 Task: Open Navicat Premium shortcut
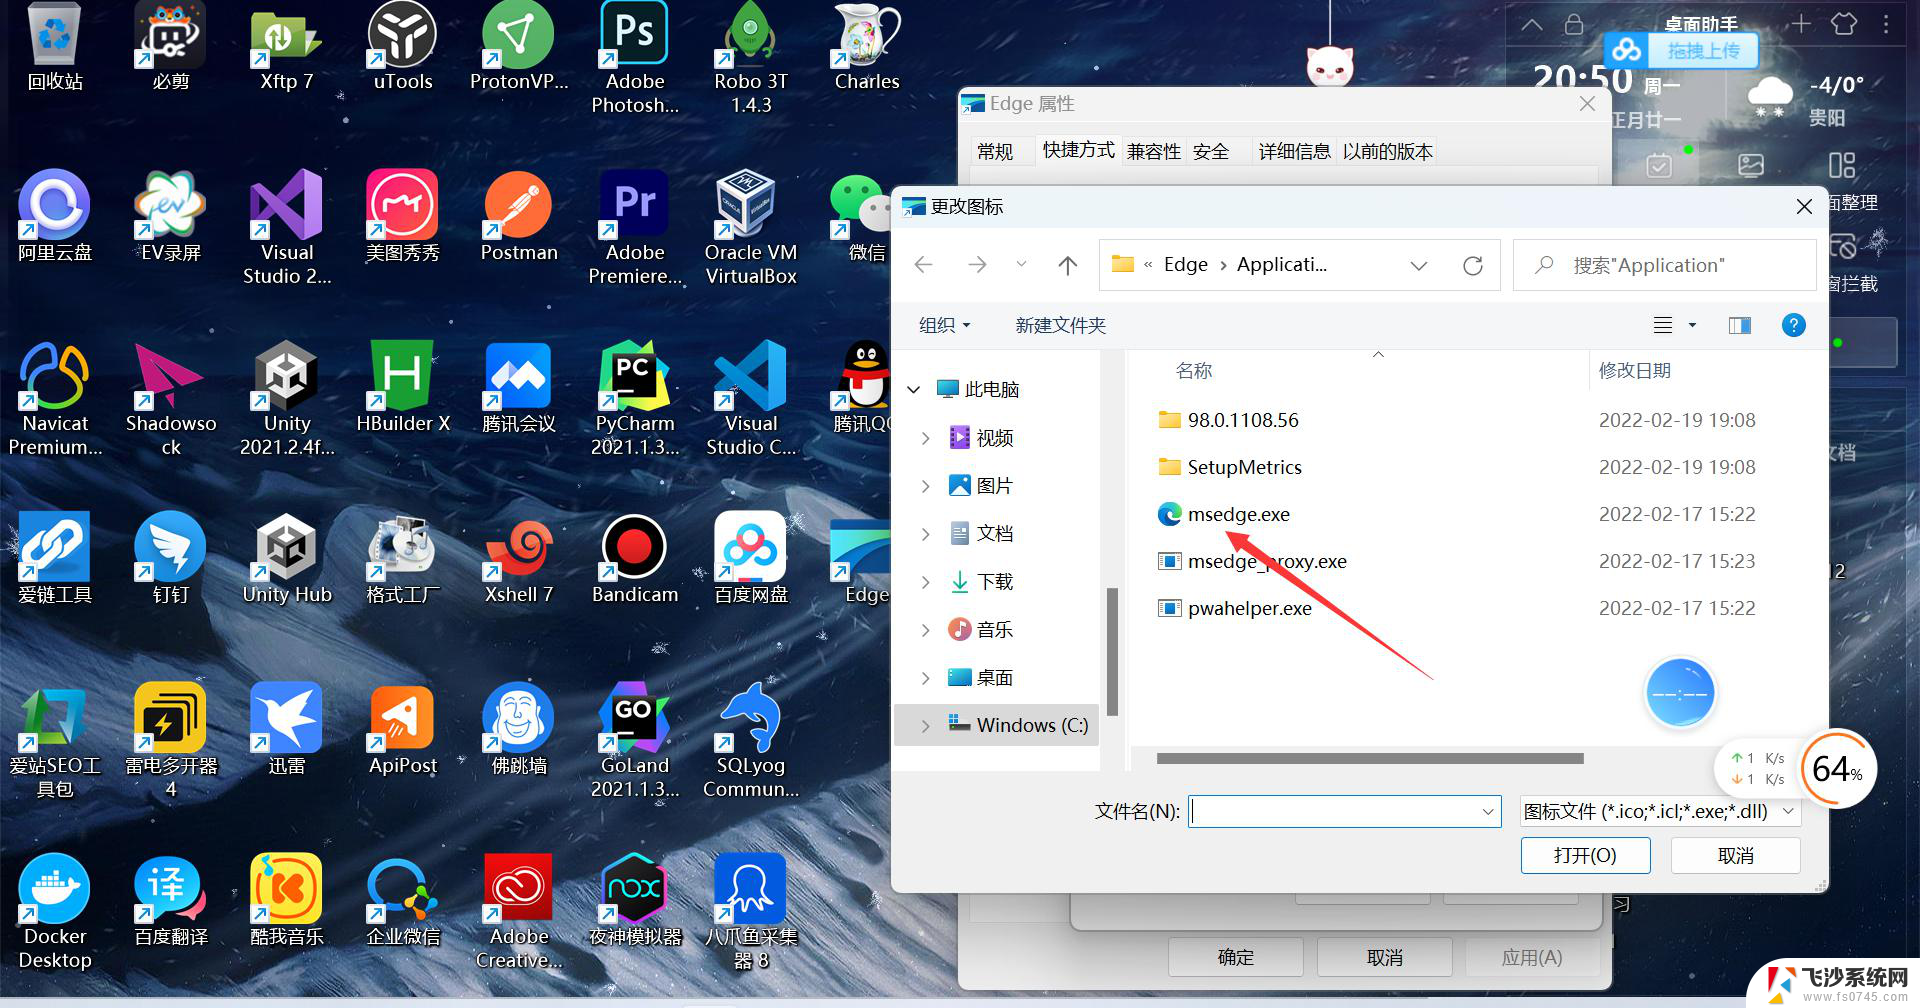(x=55, y=400)
